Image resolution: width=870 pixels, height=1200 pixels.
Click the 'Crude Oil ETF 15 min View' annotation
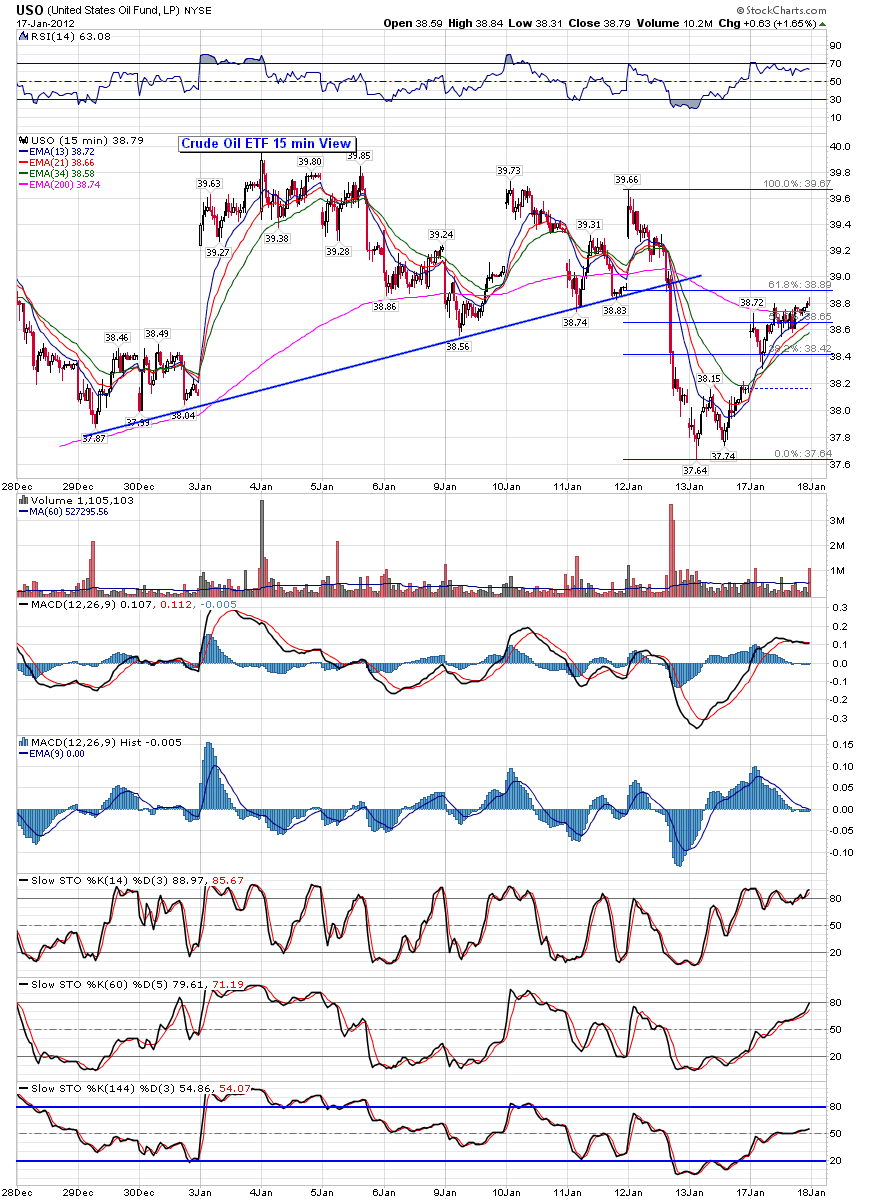click(266, 143)
